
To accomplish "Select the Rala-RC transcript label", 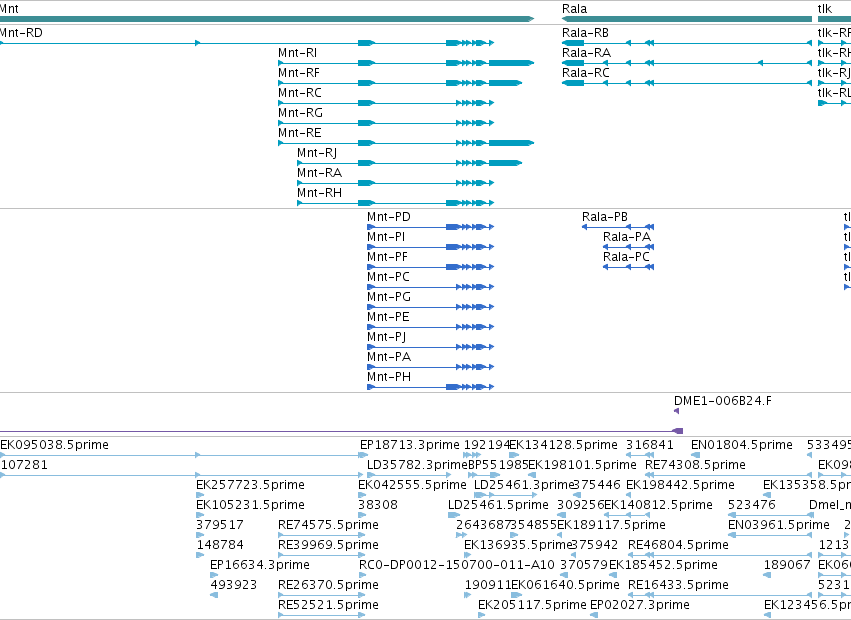I will coord(586,73).
